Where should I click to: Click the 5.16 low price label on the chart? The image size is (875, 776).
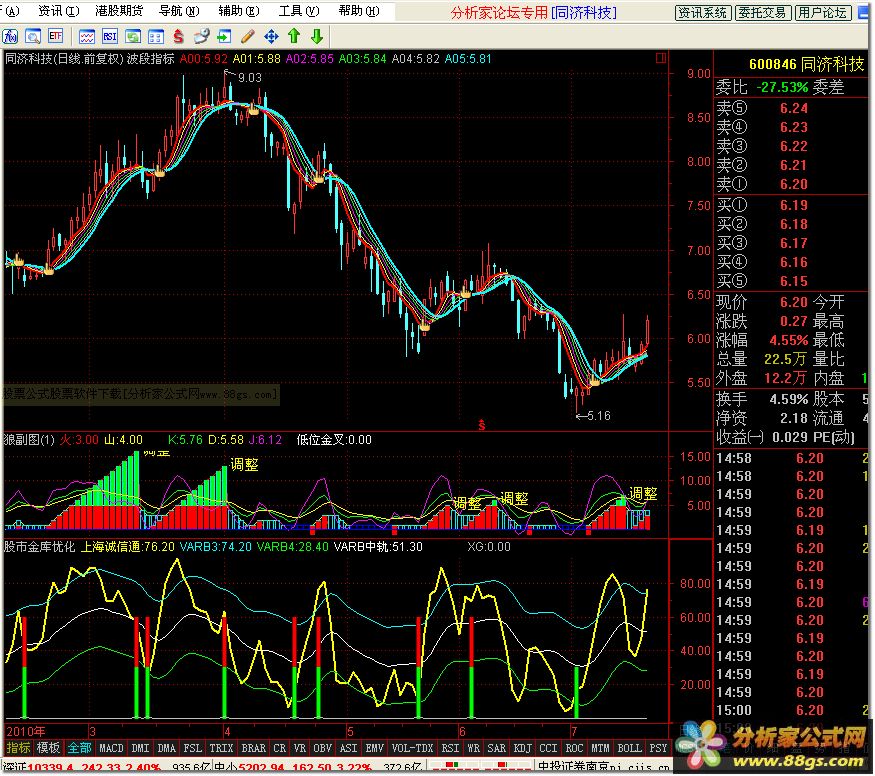tap(599, 416)
